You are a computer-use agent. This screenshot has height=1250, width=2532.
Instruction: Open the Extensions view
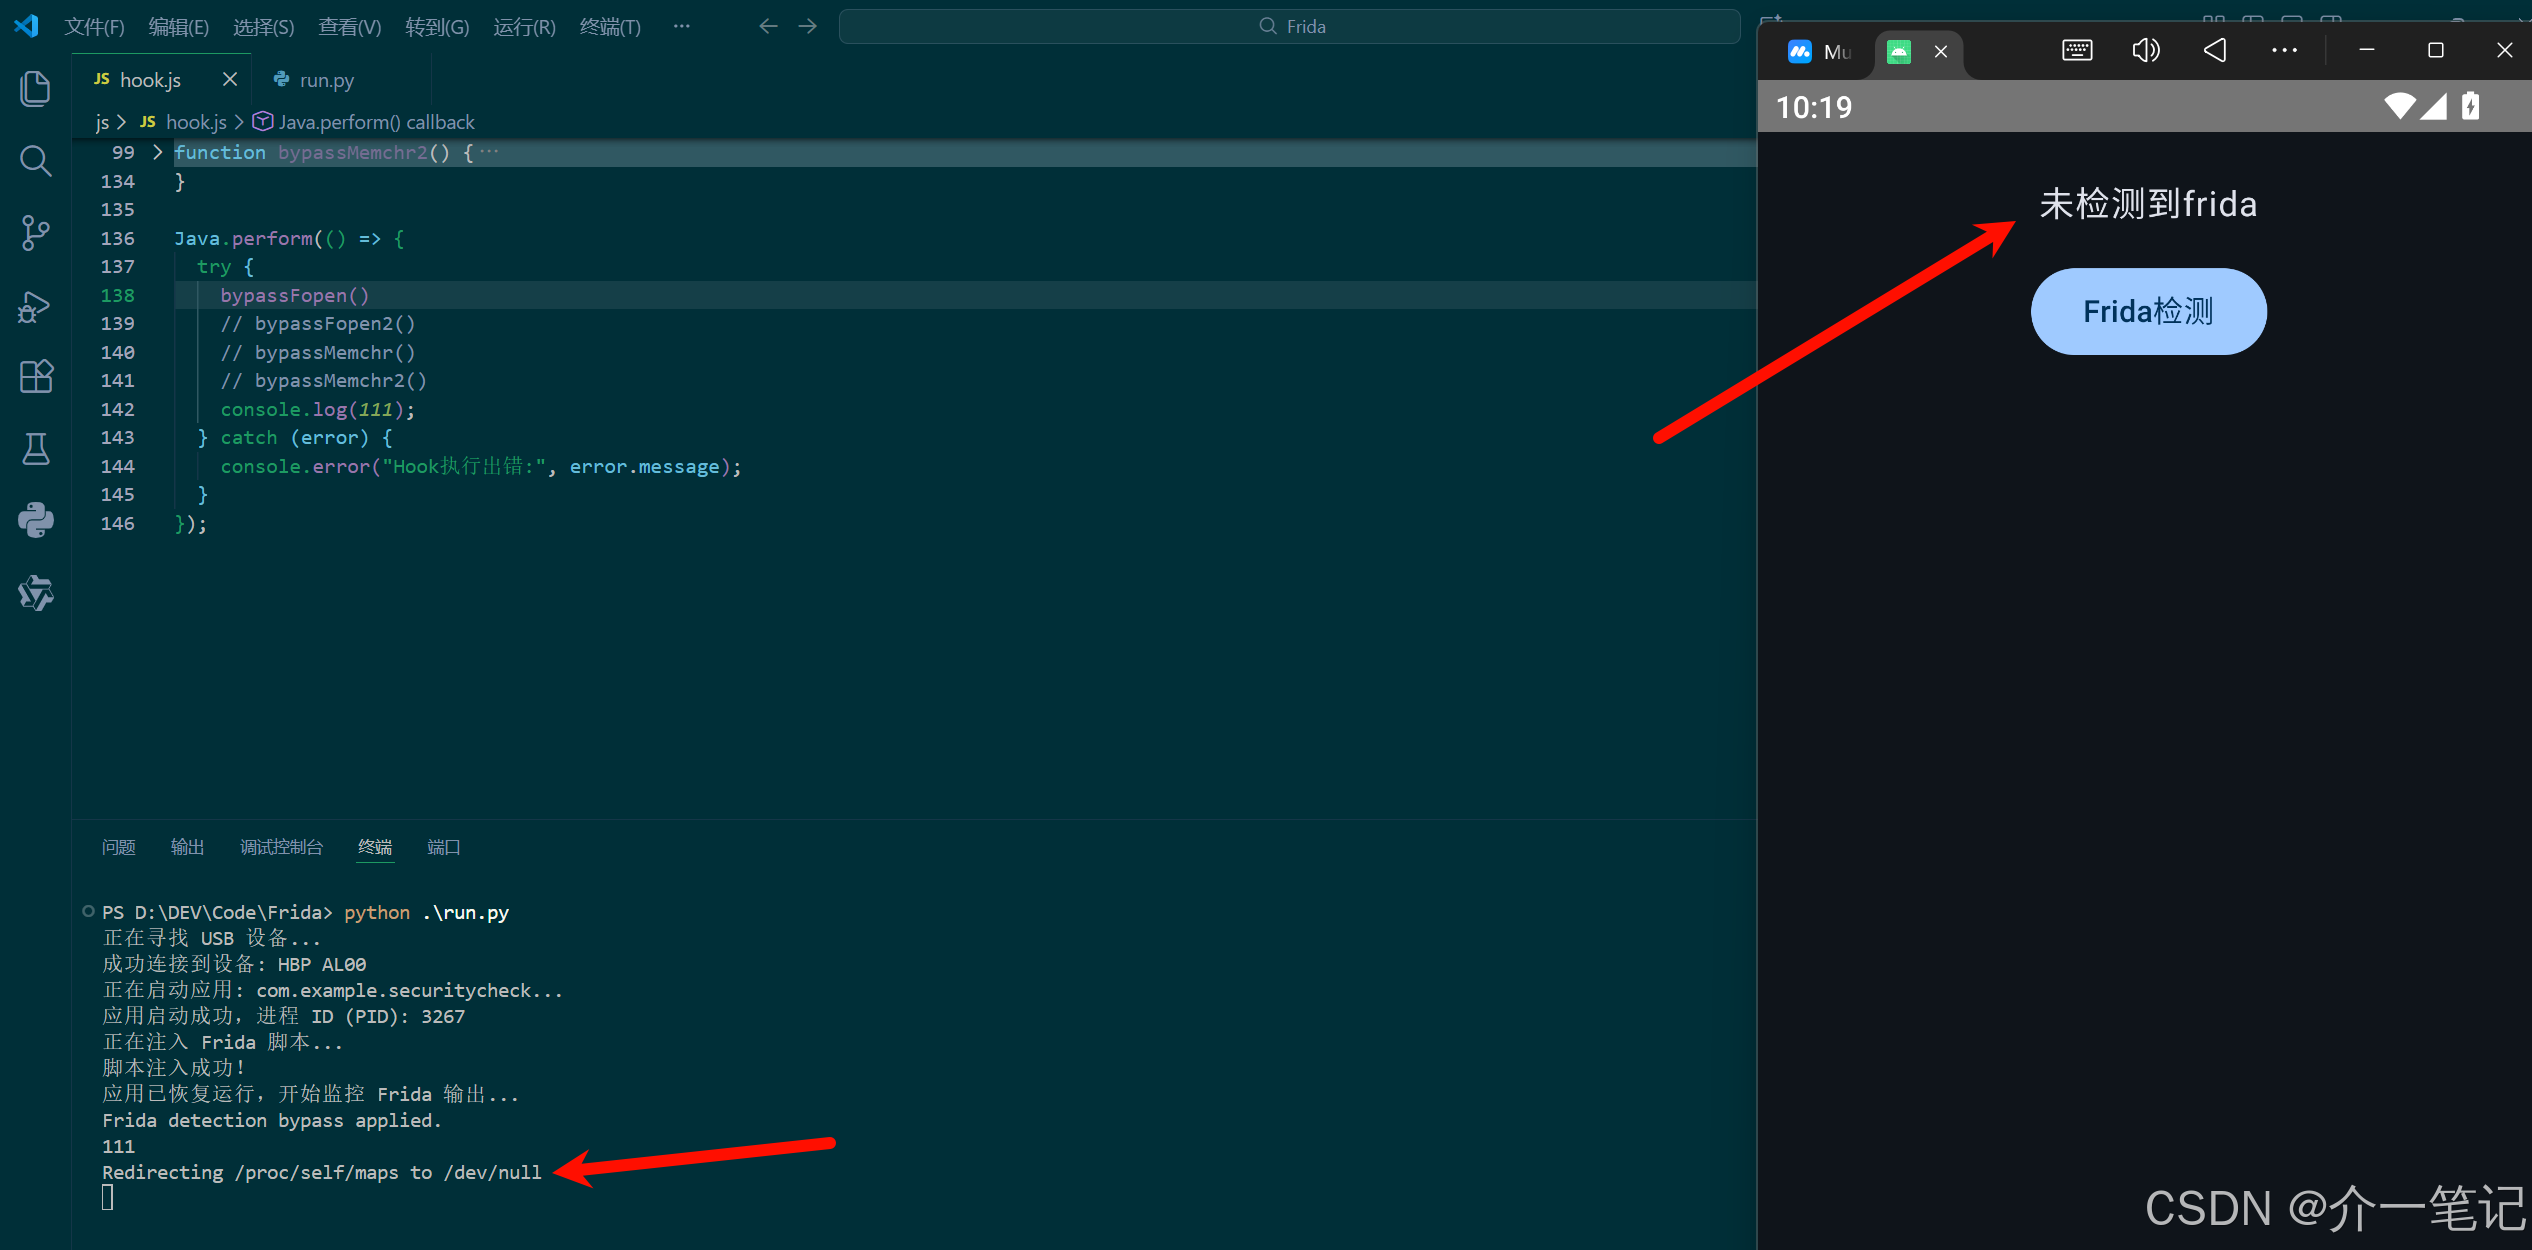pyautogui.click(x=35, y=377)
